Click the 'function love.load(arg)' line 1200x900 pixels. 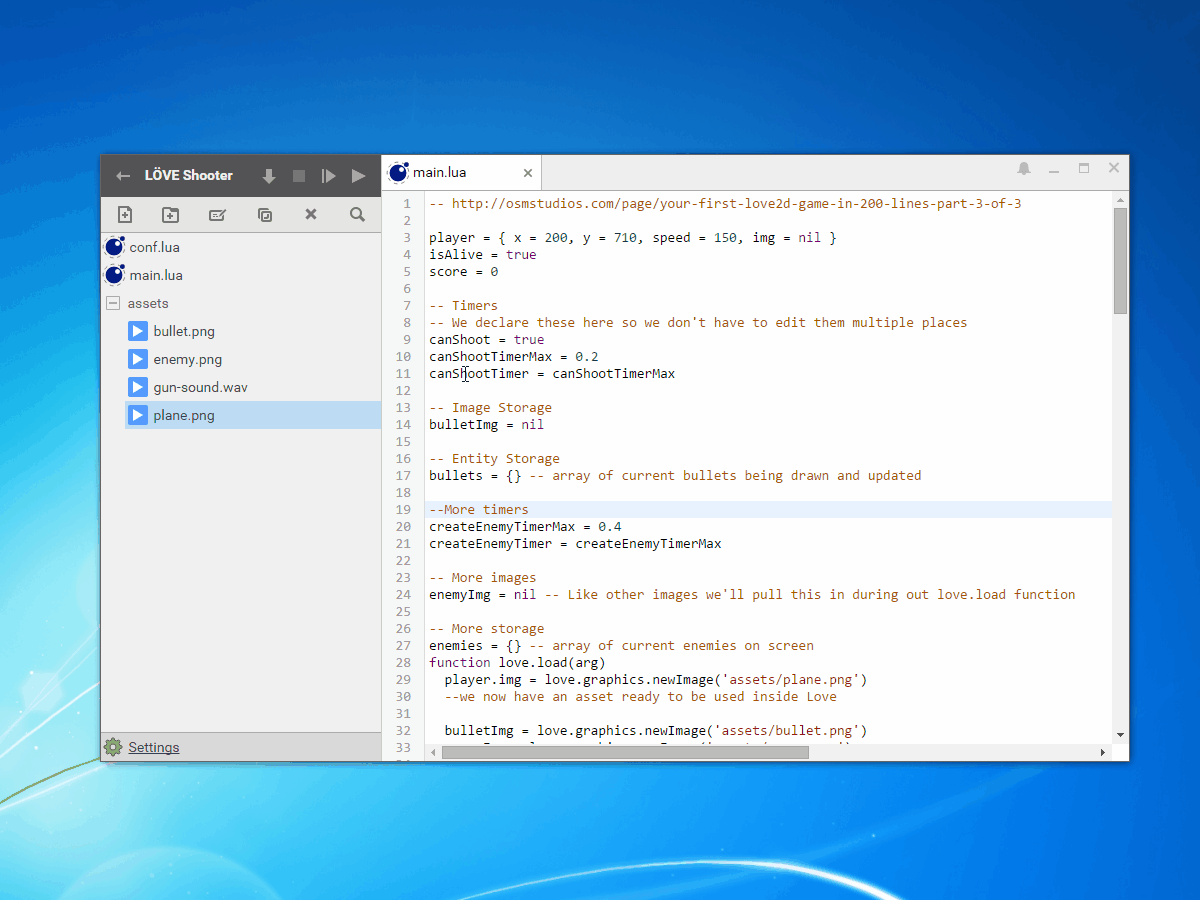(x=517, y=663)
